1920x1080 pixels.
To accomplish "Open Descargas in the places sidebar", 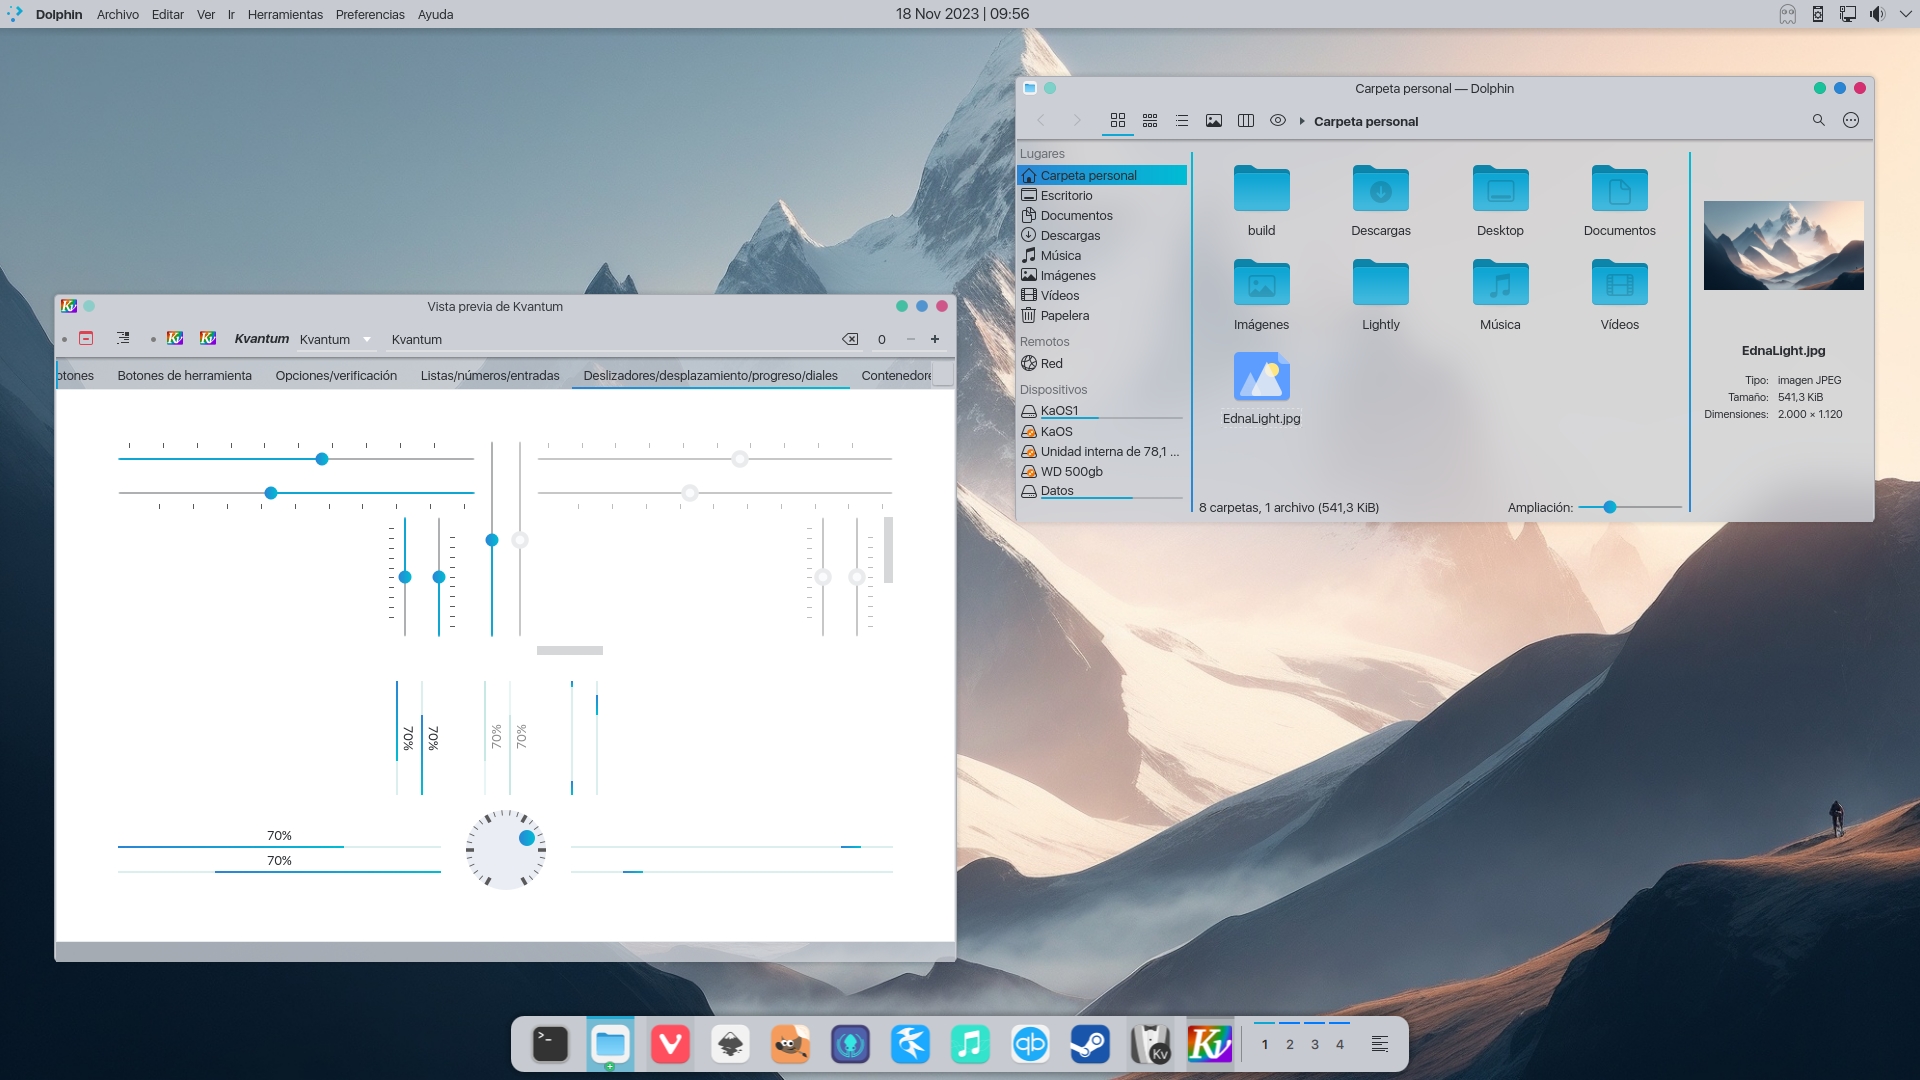I will point(1102,235).
